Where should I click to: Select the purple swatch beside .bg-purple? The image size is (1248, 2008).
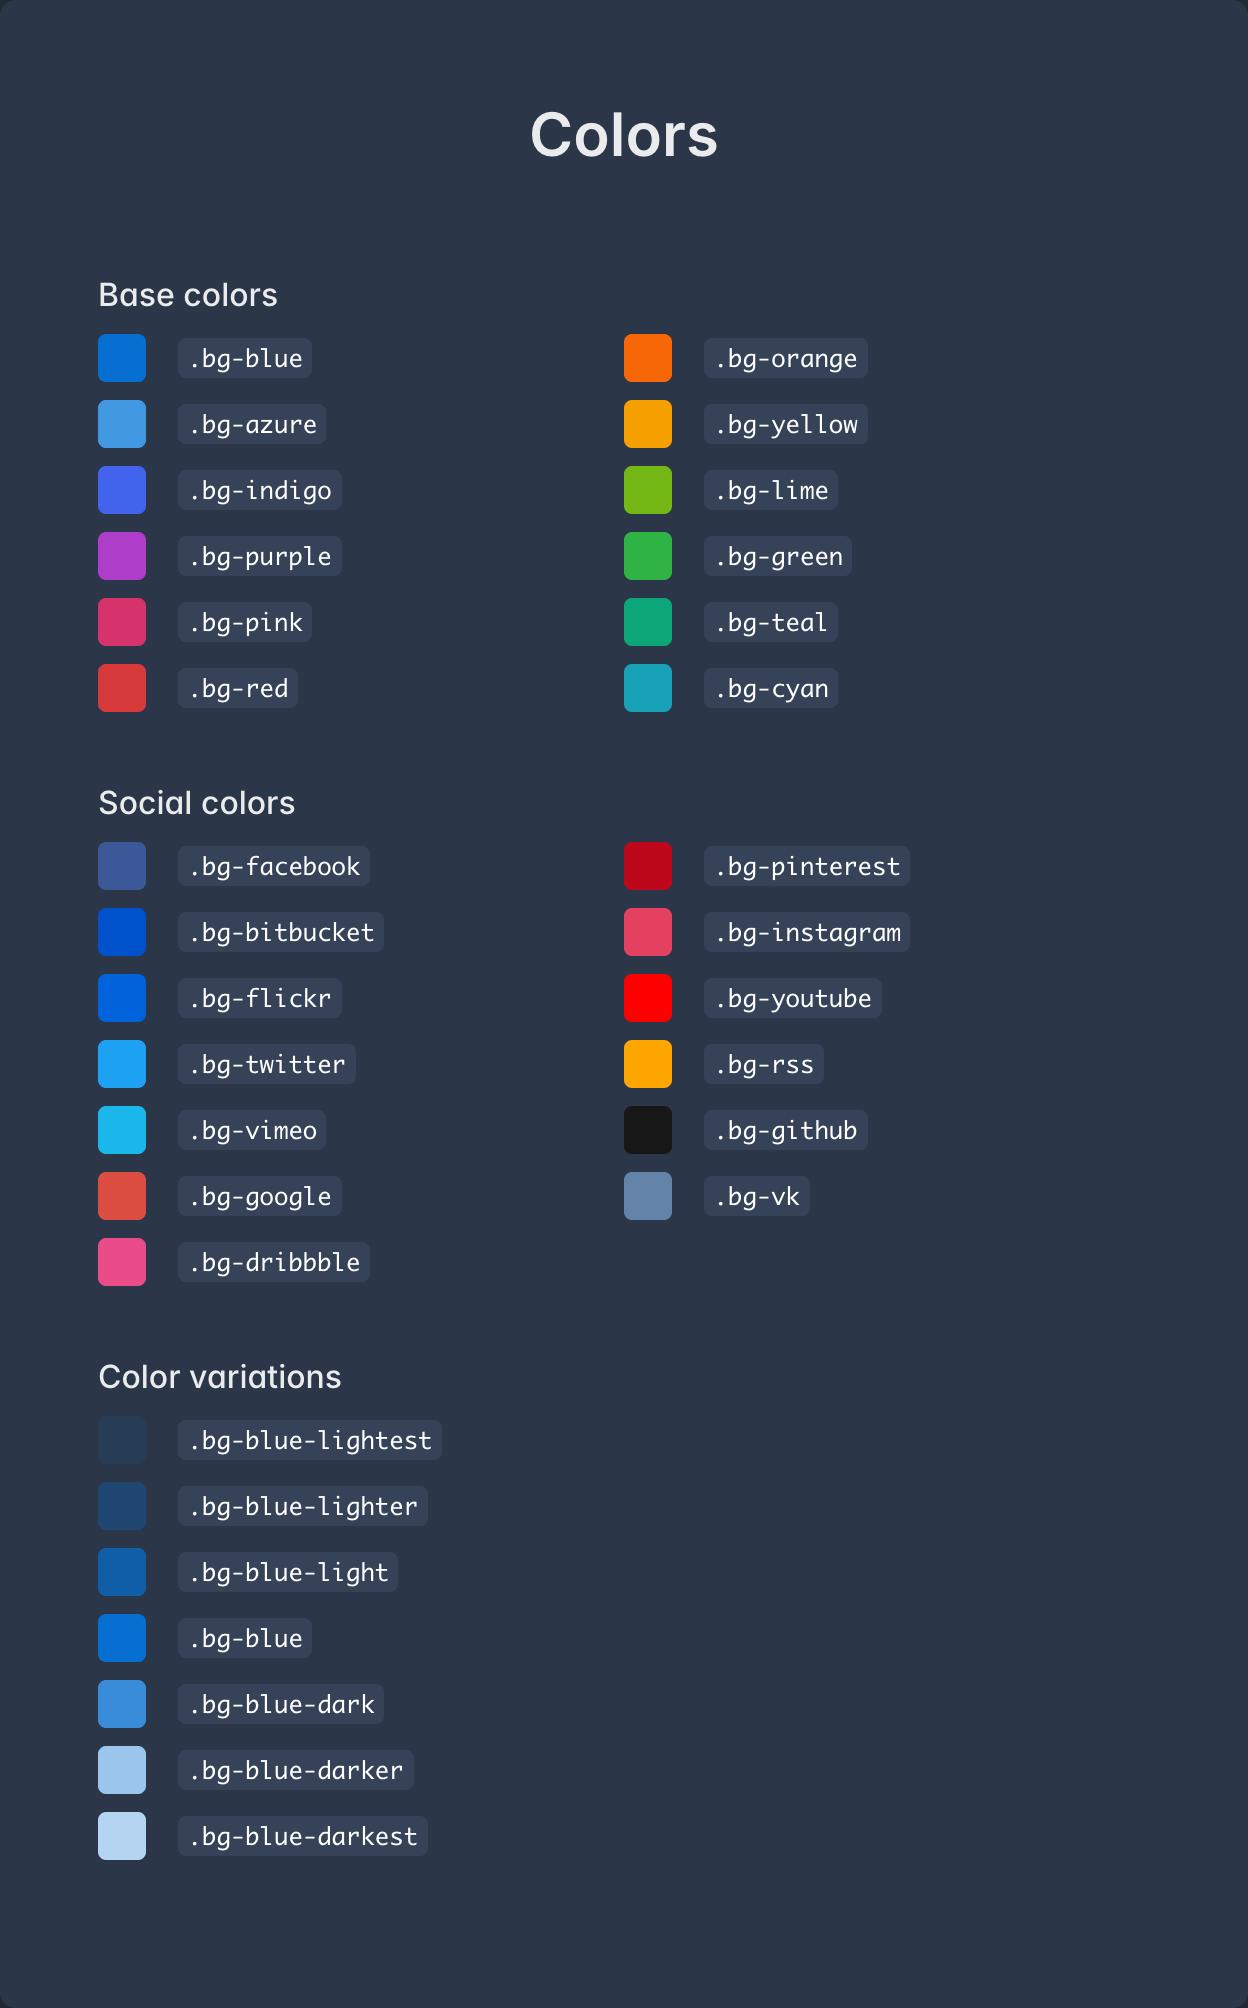pos(122,556)
